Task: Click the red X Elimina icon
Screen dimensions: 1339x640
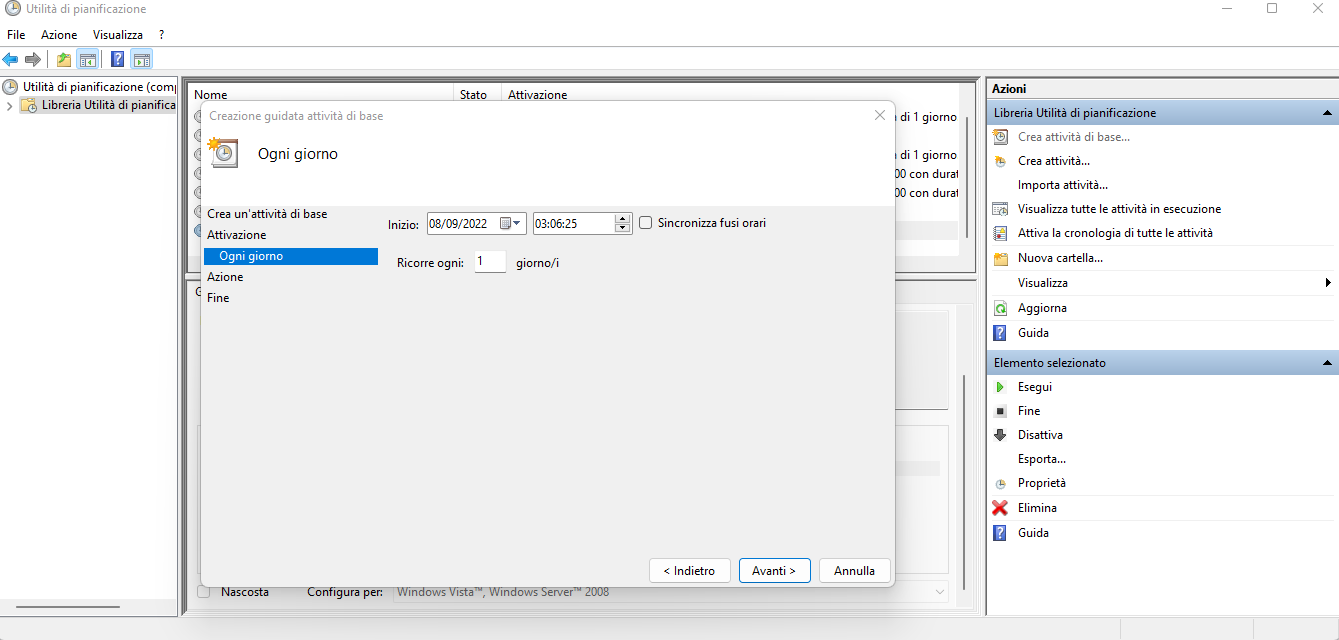Action: click(999, 508)
